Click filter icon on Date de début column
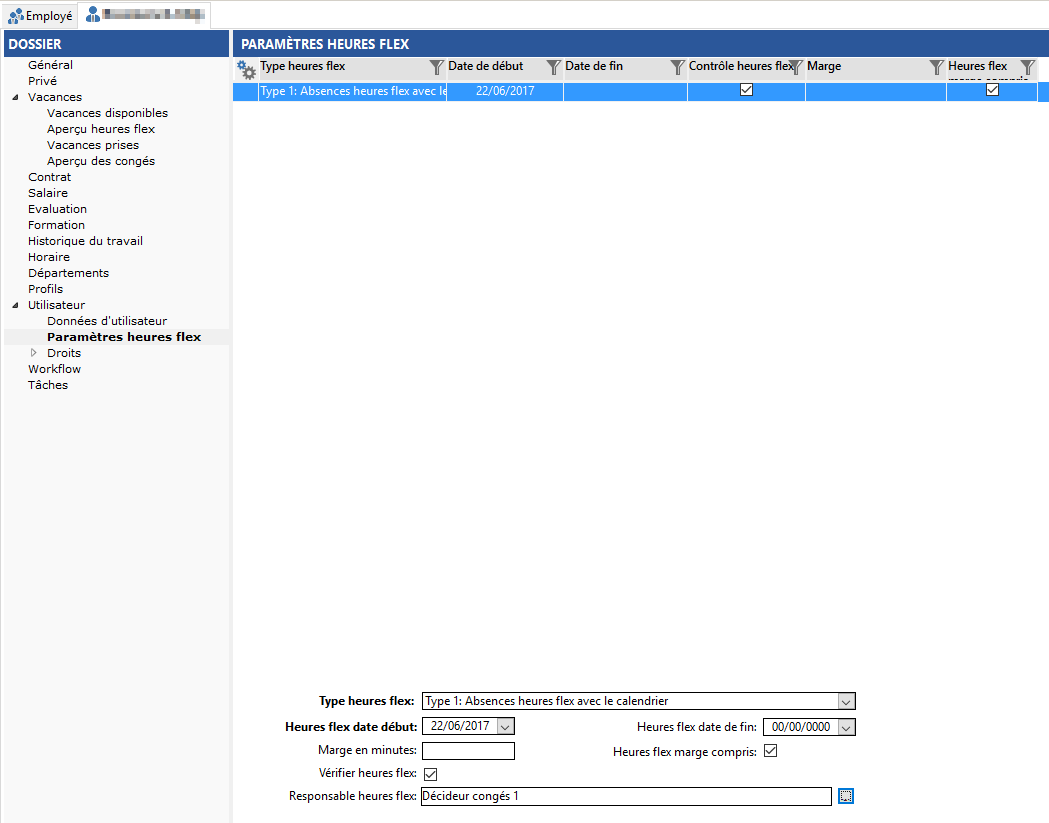 [x=554, y=67]
